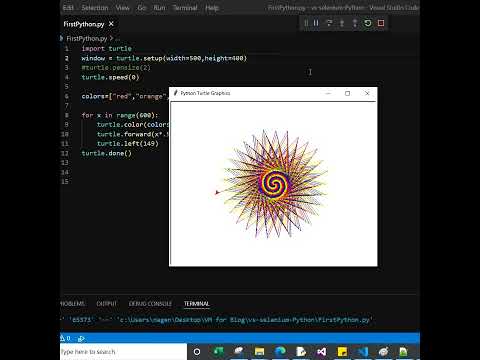Open the Terminal menu
Viewport: 480px width, 360px height.
click(x=185, y=8)
